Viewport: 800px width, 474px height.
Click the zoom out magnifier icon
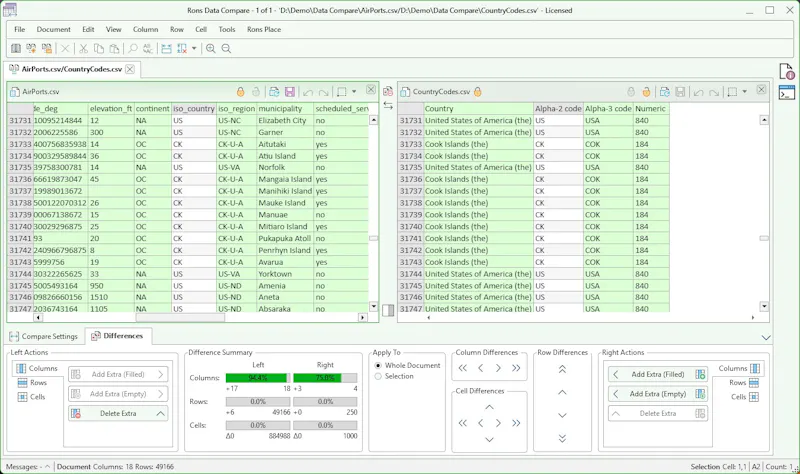226,48
